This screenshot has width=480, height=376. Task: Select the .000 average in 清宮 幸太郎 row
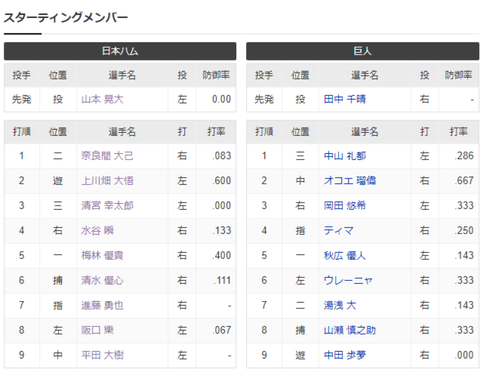[222, 205]
